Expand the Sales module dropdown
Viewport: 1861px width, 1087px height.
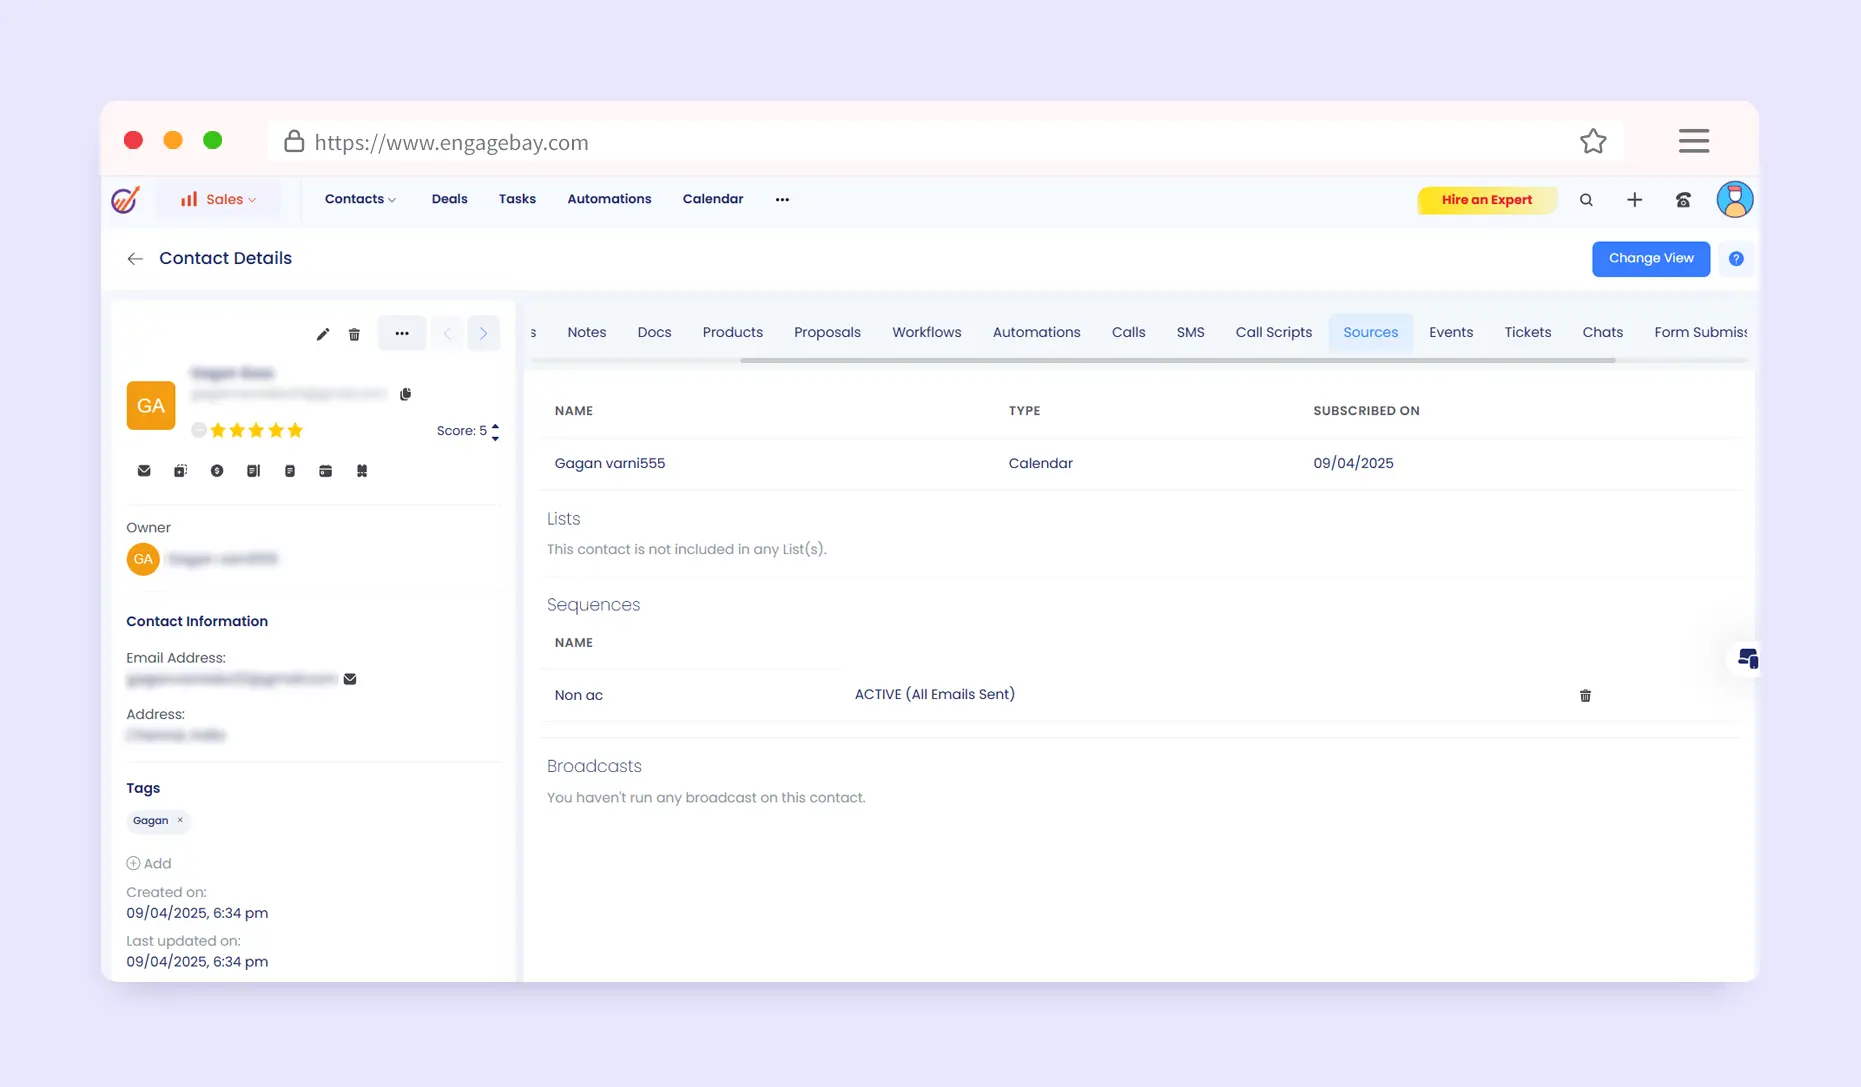pyautogui.click(x=219, y=199)
